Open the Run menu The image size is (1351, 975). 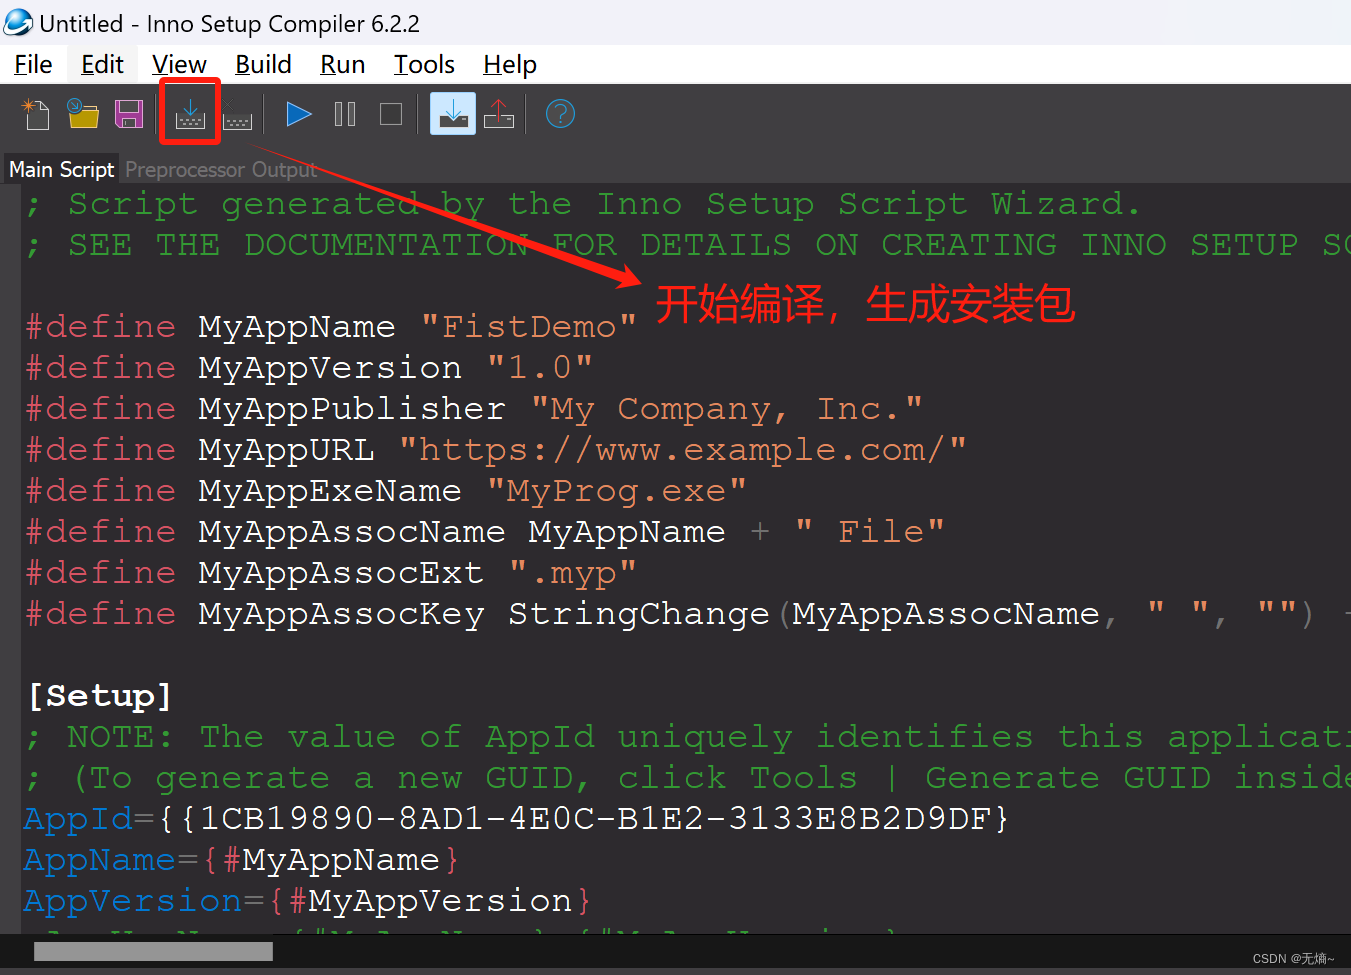pos(342,64)
